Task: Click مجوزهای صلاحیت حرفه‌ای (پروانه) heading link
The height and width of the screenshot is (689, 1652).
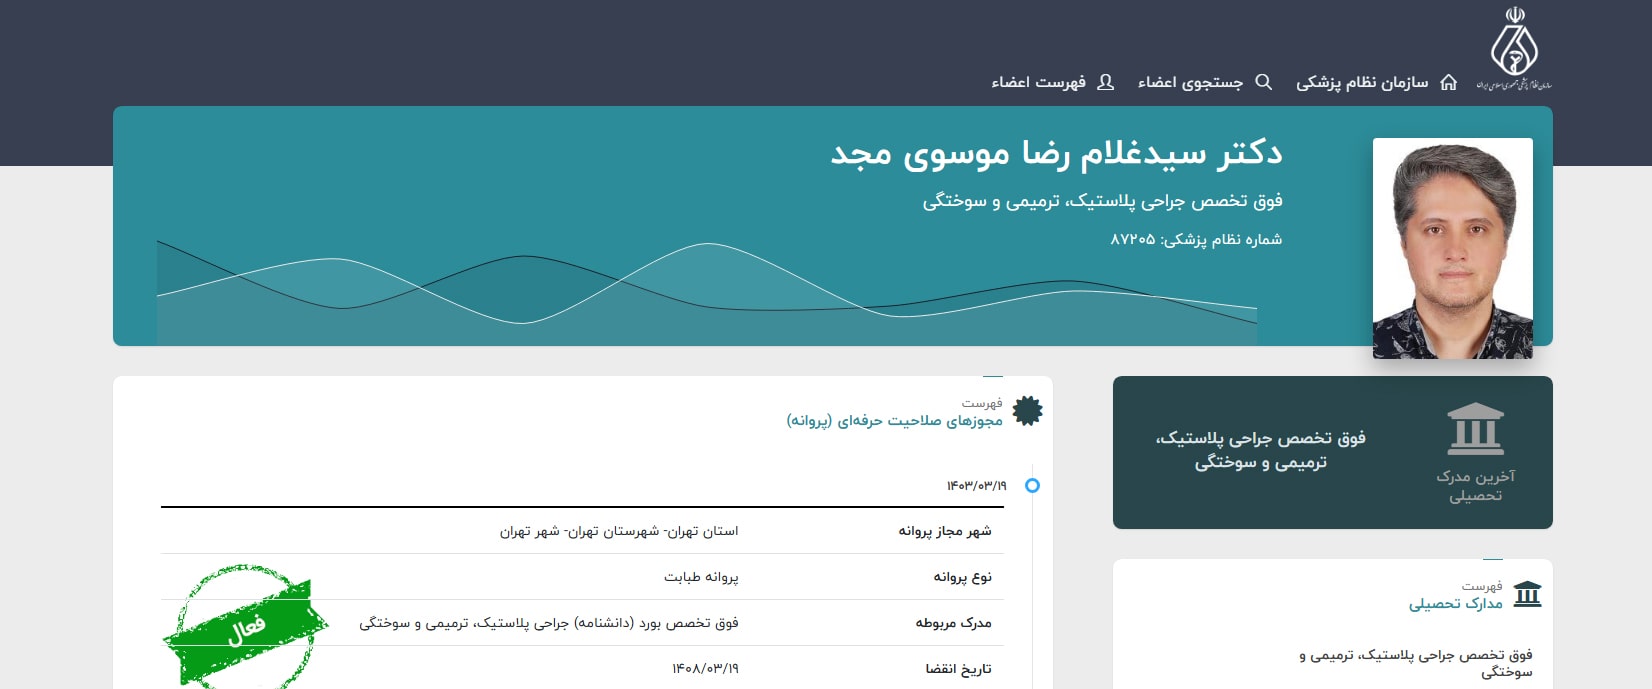Action: tap(894, 421)
